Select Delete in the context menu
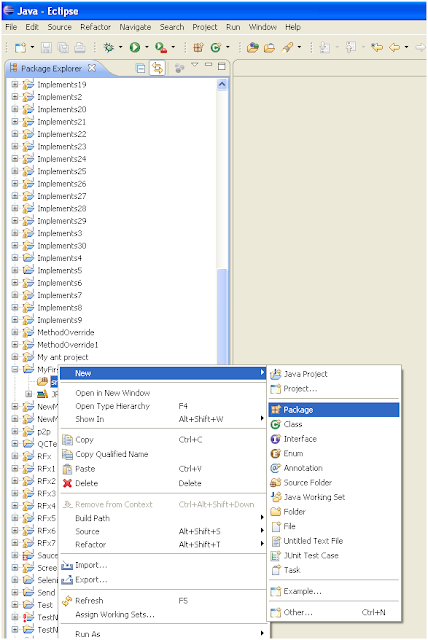Screen dimensions: 428x640 click(163, 483)
